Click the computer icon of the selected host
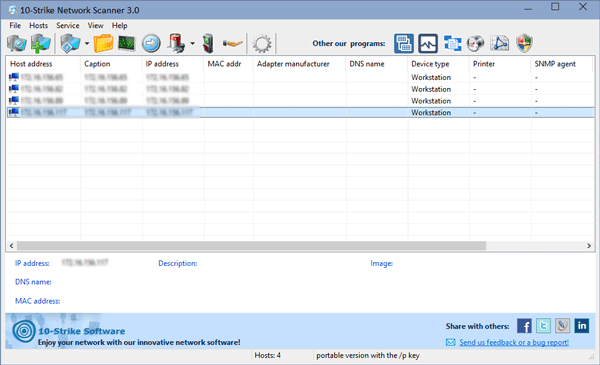This screenshot has height=365, width=600. pos(14,112)
